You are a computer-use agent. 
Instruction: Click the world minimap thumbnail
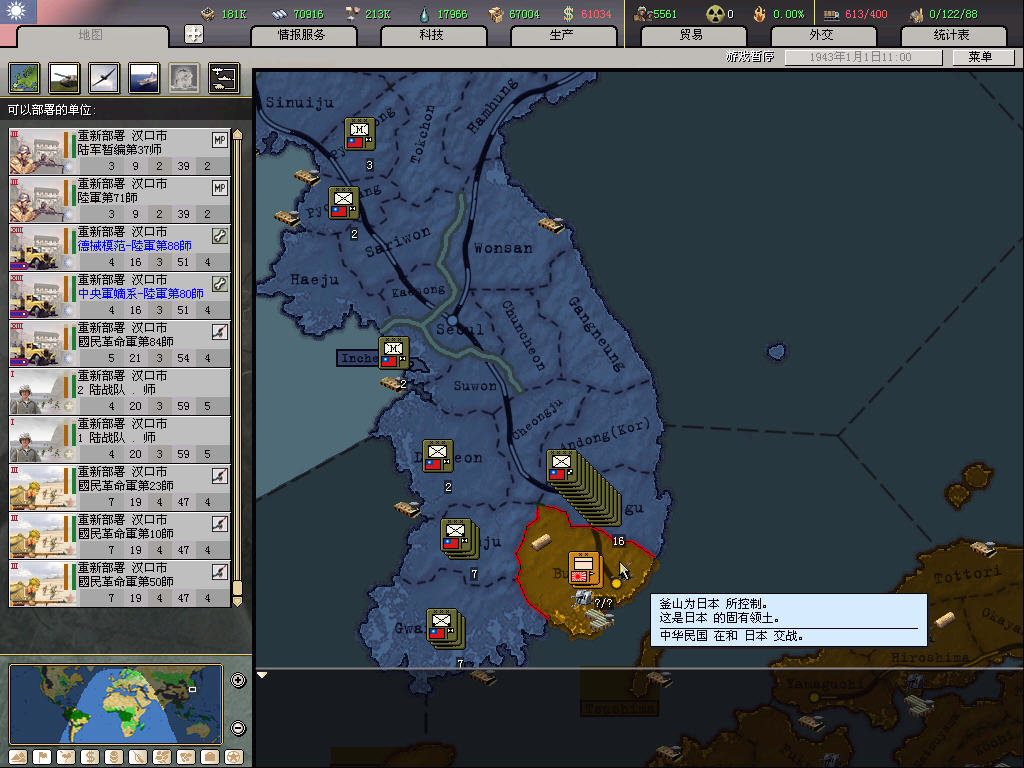point(116,704)
